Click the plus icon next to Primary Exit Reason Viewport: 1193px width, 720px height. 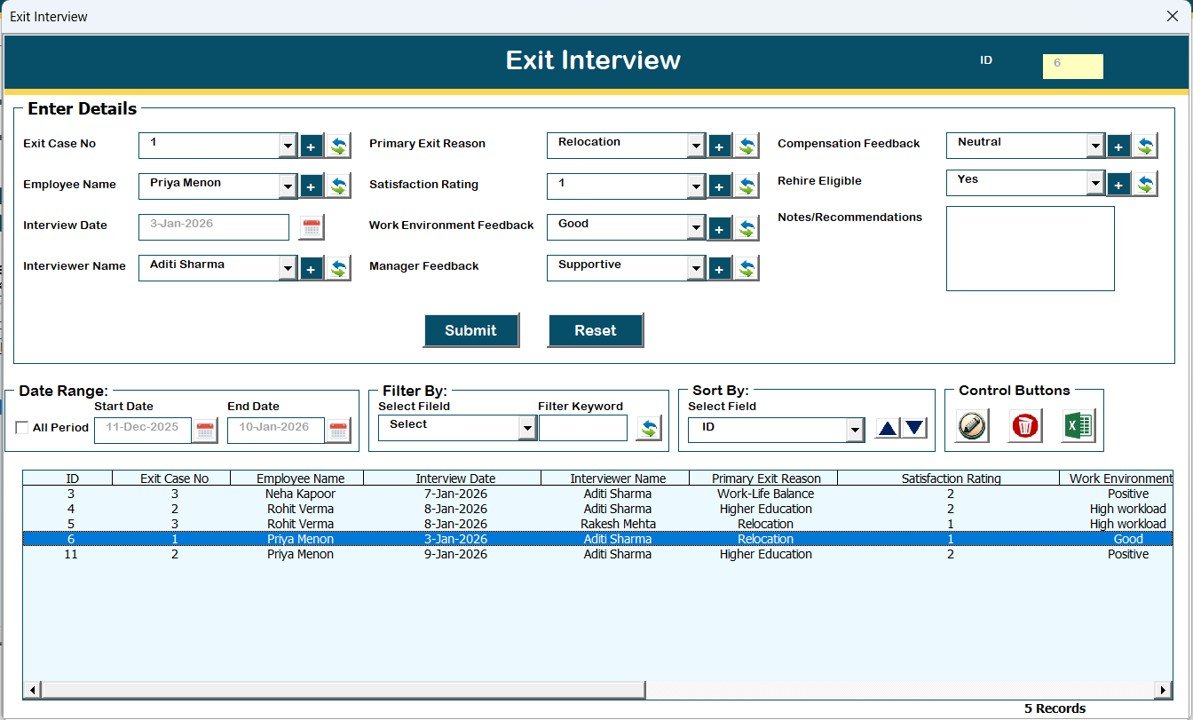coord(719,145)
